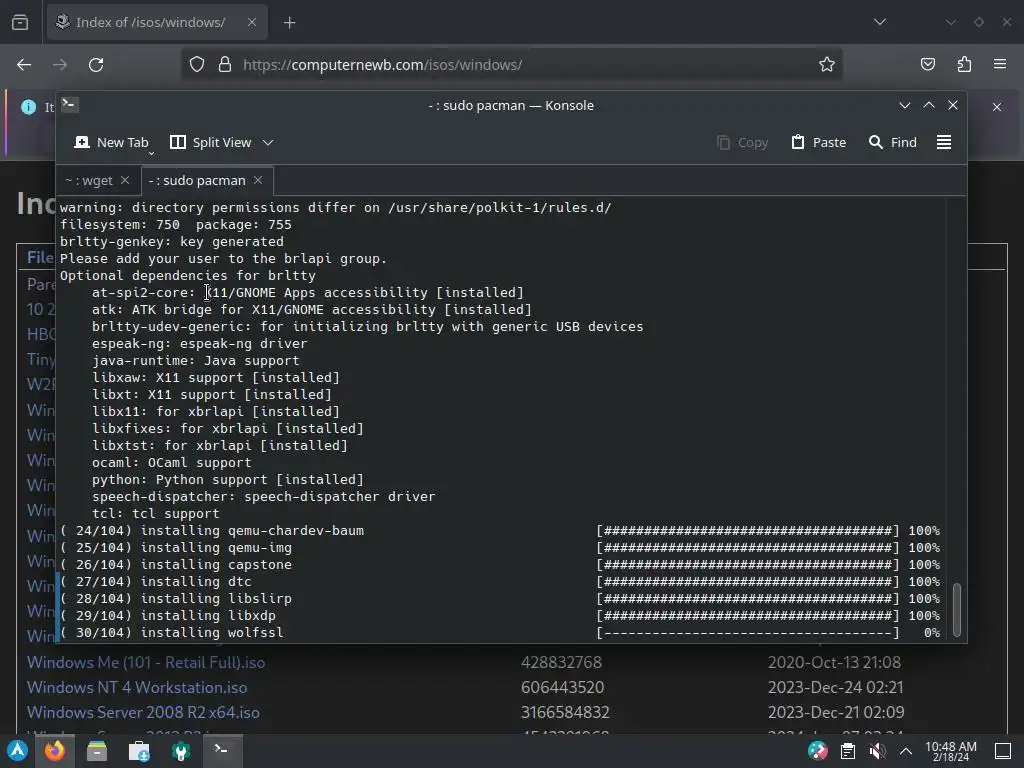Click the line espeak-ng: espeak-ng driver
The height and width of the screenshot is (768, 1024).
199,344
